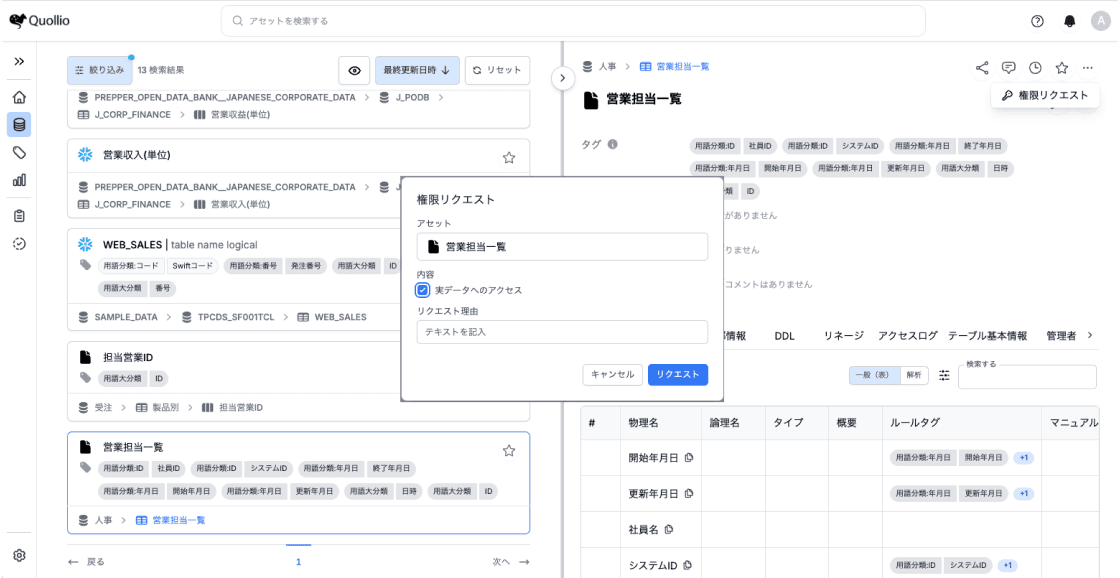Click the home icon in left sidebar
Image resolution: width=1120 pixels, height=578 pixels.
(x=19, y=97)
